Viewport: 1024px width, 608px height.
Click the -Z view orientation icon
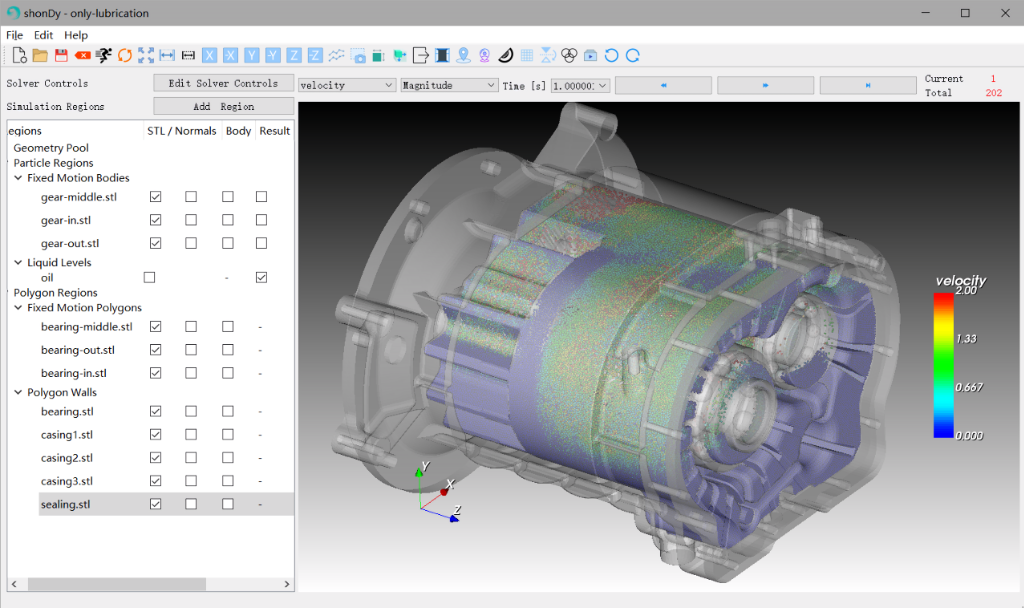click(x=315, y=55)
